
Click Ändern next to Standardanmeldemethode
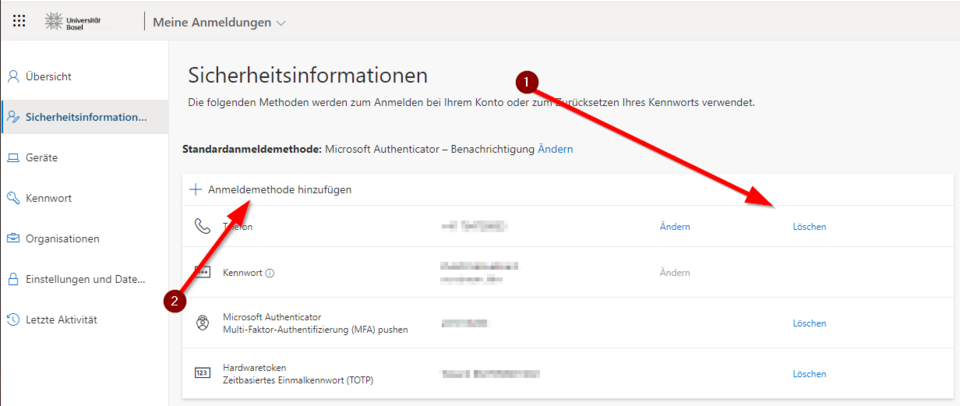pyautogui.click(x=555, y=149)
